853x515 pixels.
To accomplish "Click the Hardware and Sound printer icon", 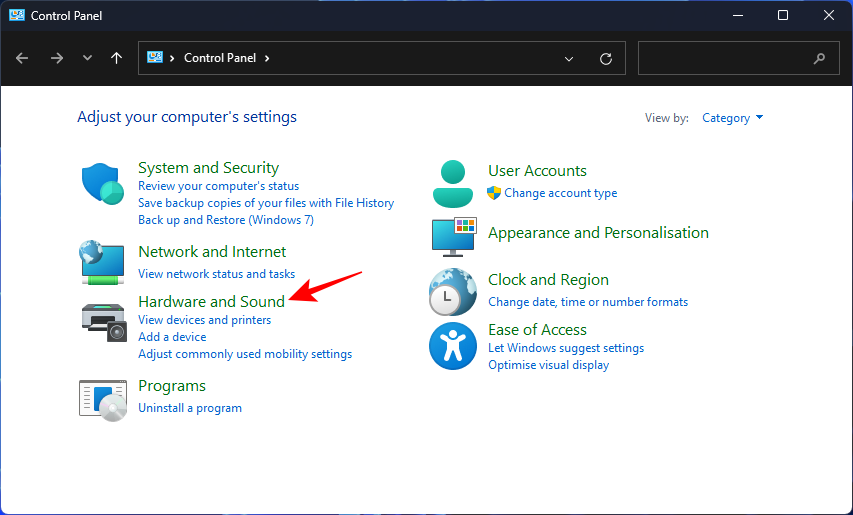I will [x=102, y=319].
